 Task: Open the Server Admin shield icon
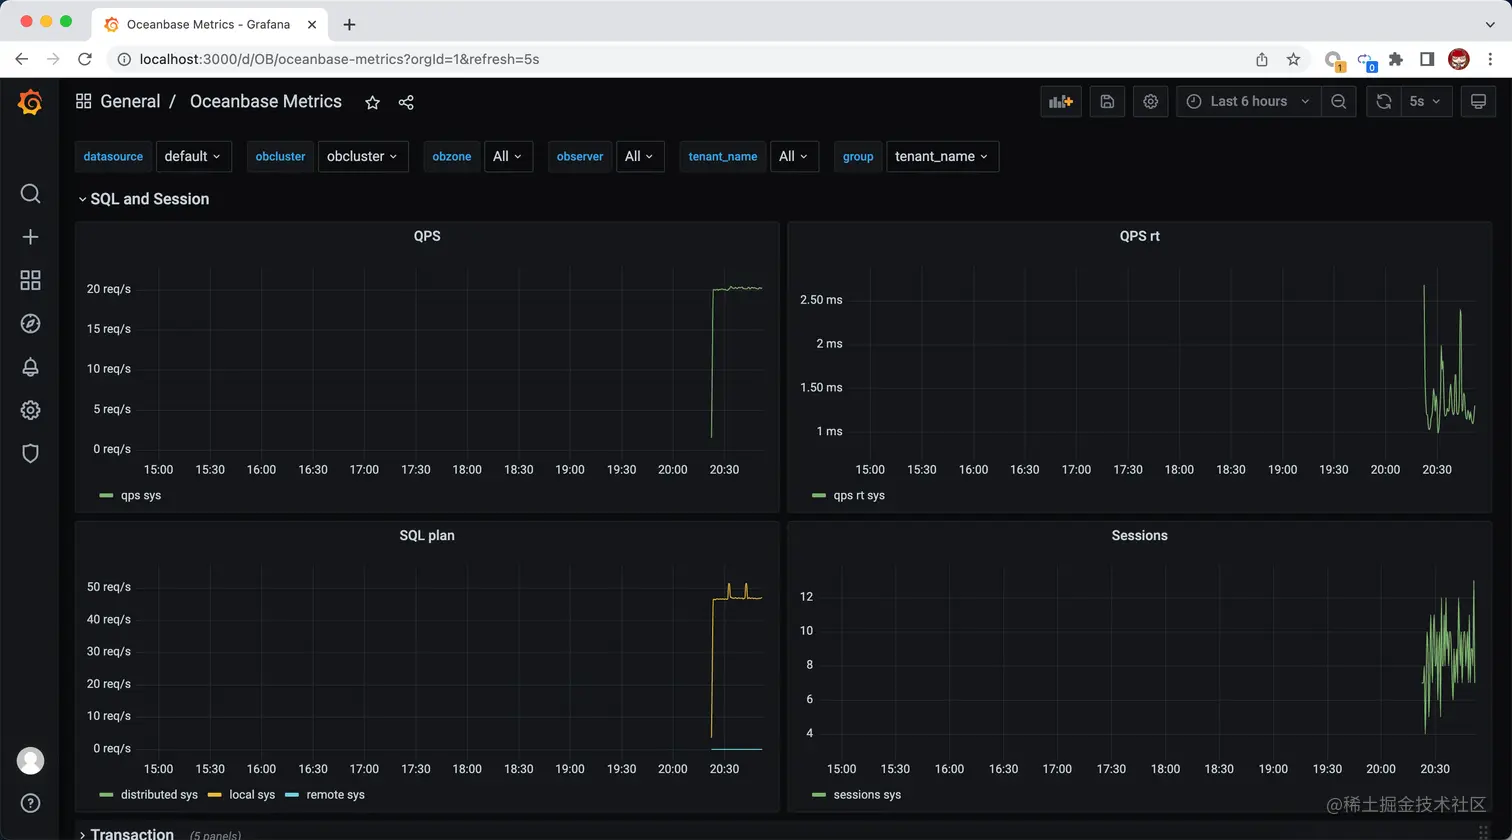(30, 453)
